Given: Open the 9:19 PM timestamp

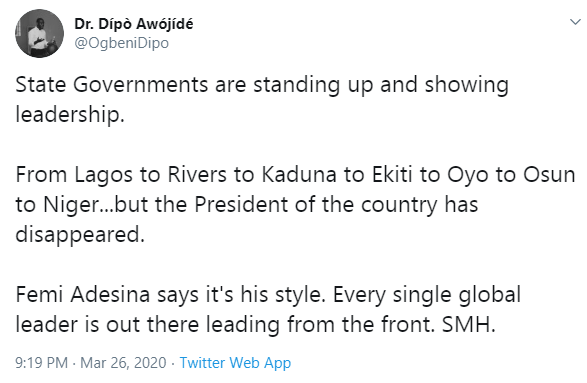Looking at the screenshot, I should [x=42, y=363].
